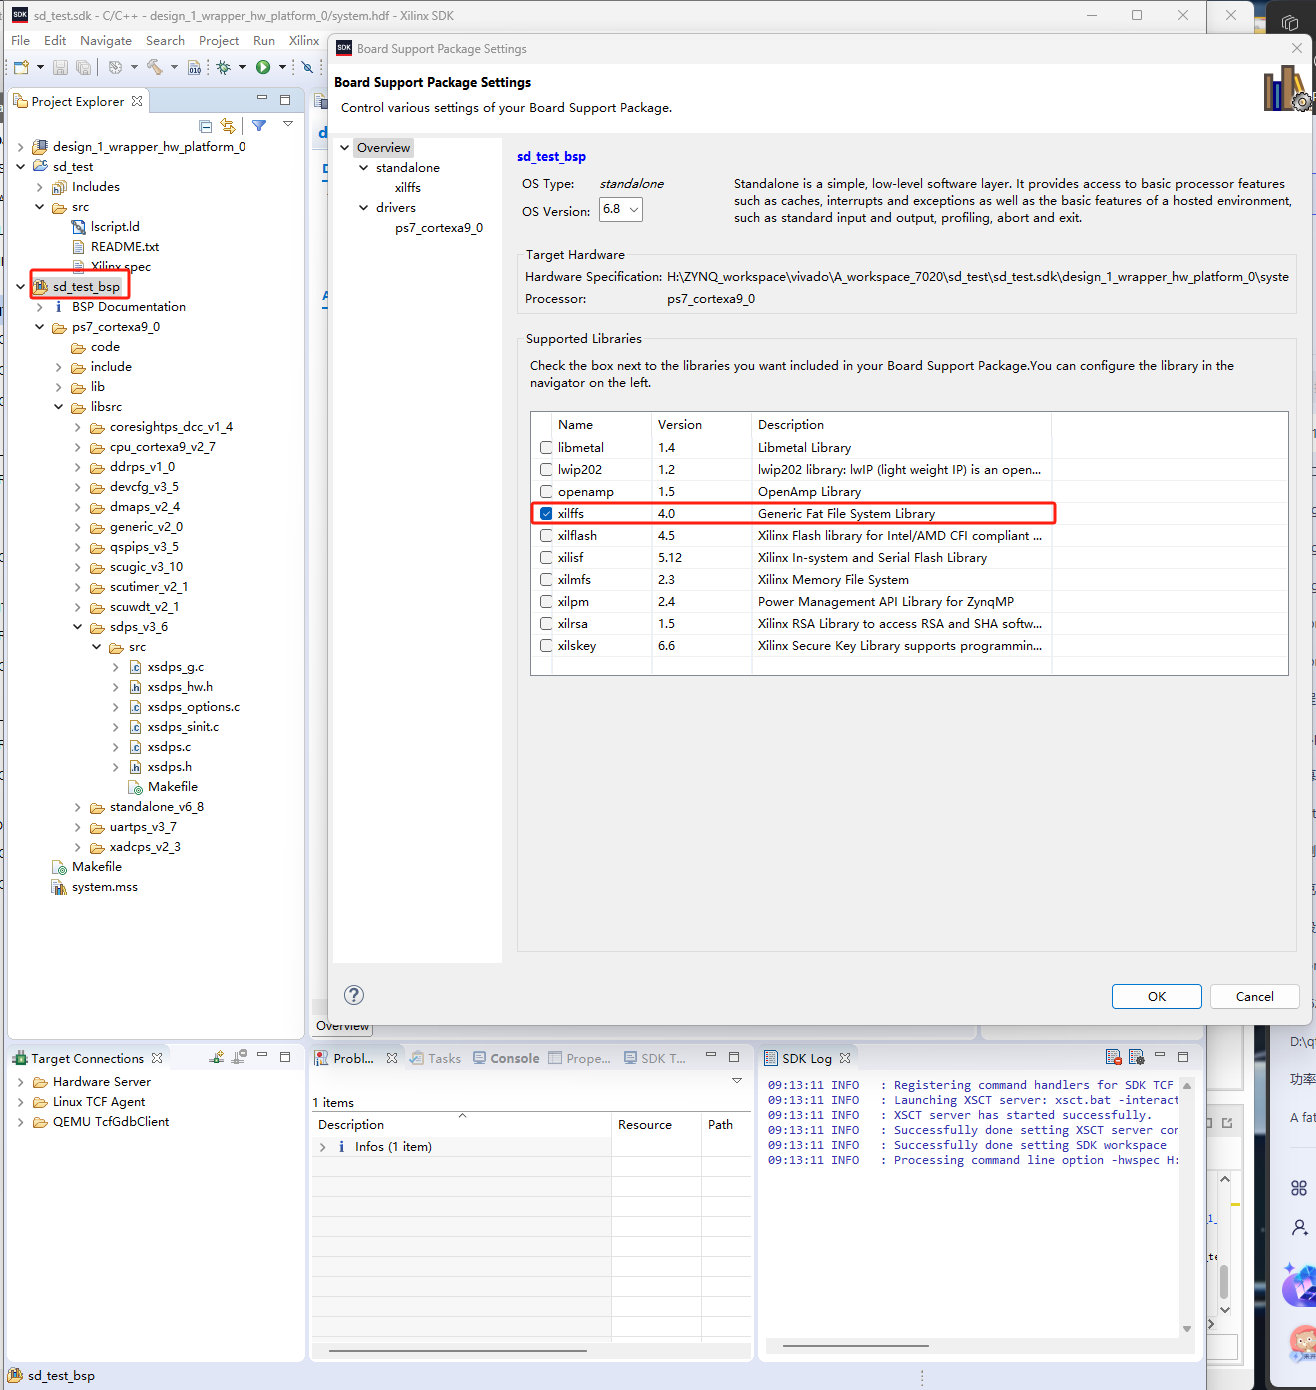Open system.mss in Project Explorer
The width and height of the screenshot is (1316, 1390).
coord(104,887)
